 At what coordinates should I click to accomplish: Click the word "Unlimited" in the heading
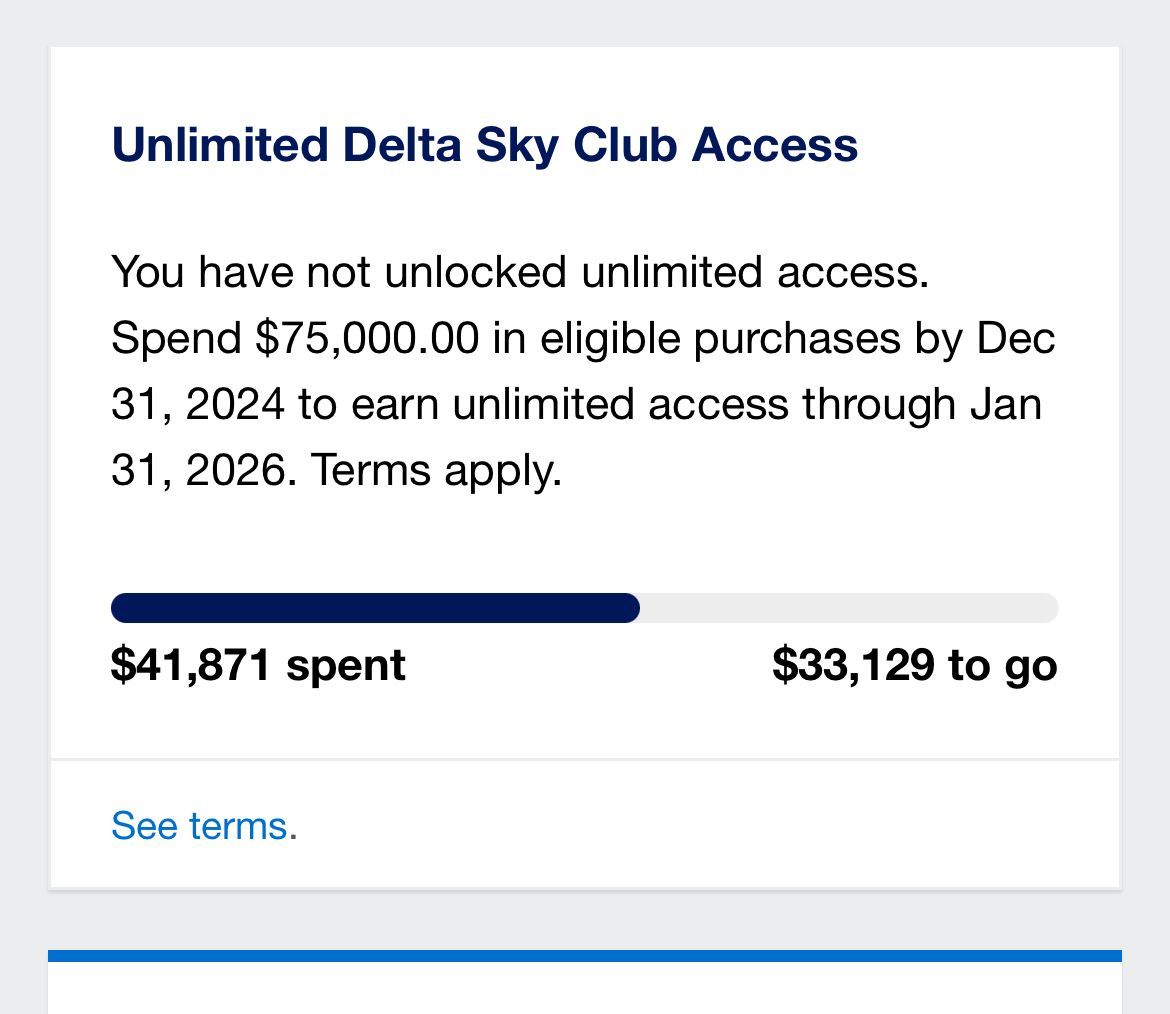(219, 144)
